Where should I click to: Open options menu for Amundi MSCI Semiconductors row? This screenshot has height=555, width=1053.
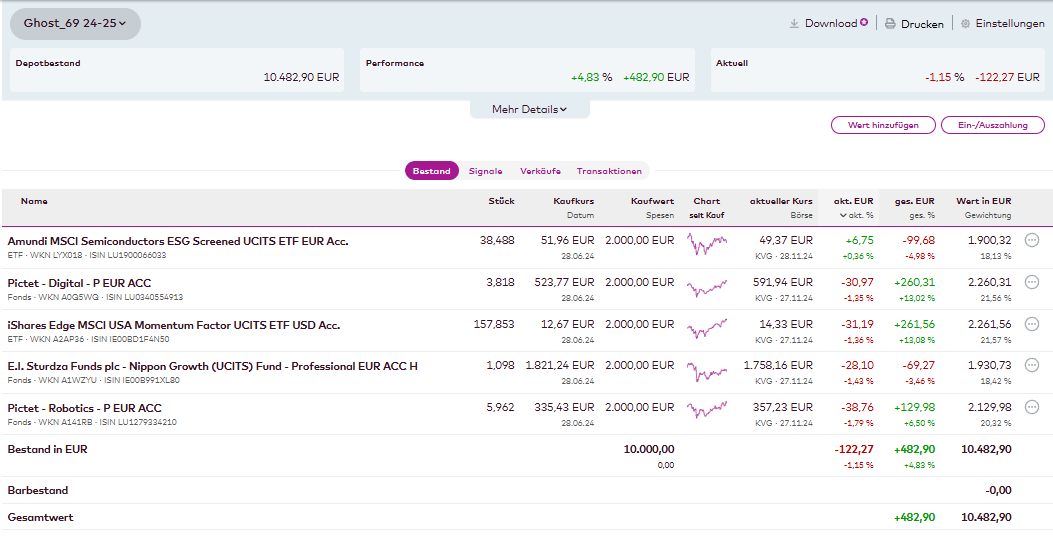[1032, 240]
